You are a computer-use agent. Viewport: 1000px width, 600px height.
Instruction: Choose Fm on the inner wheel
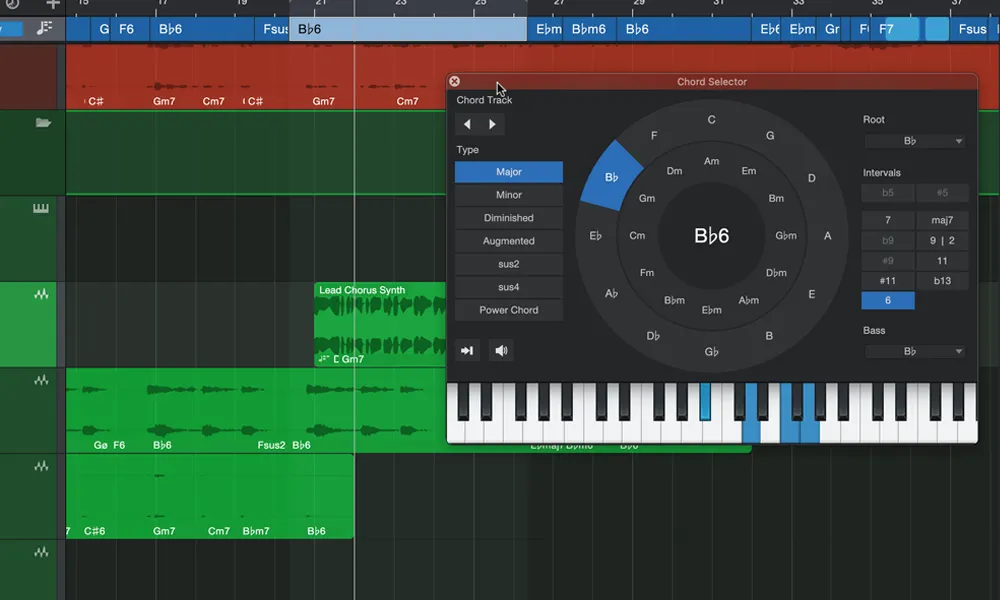(647, 272)
